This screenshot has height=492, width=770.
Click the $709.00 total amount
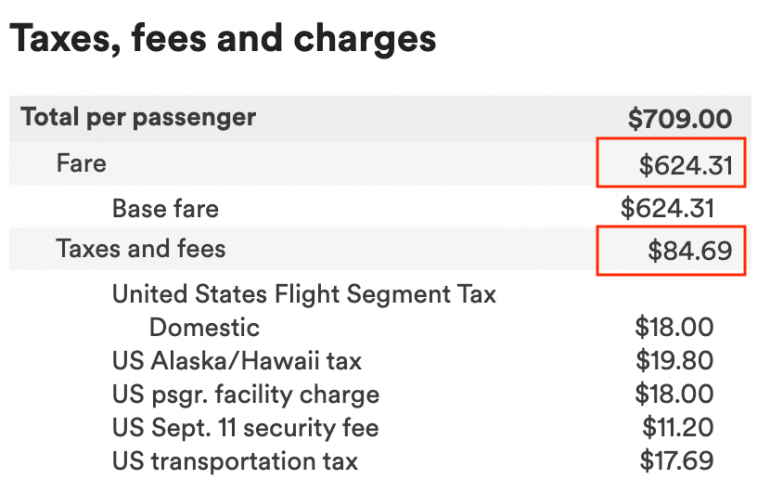click(679, 119)
